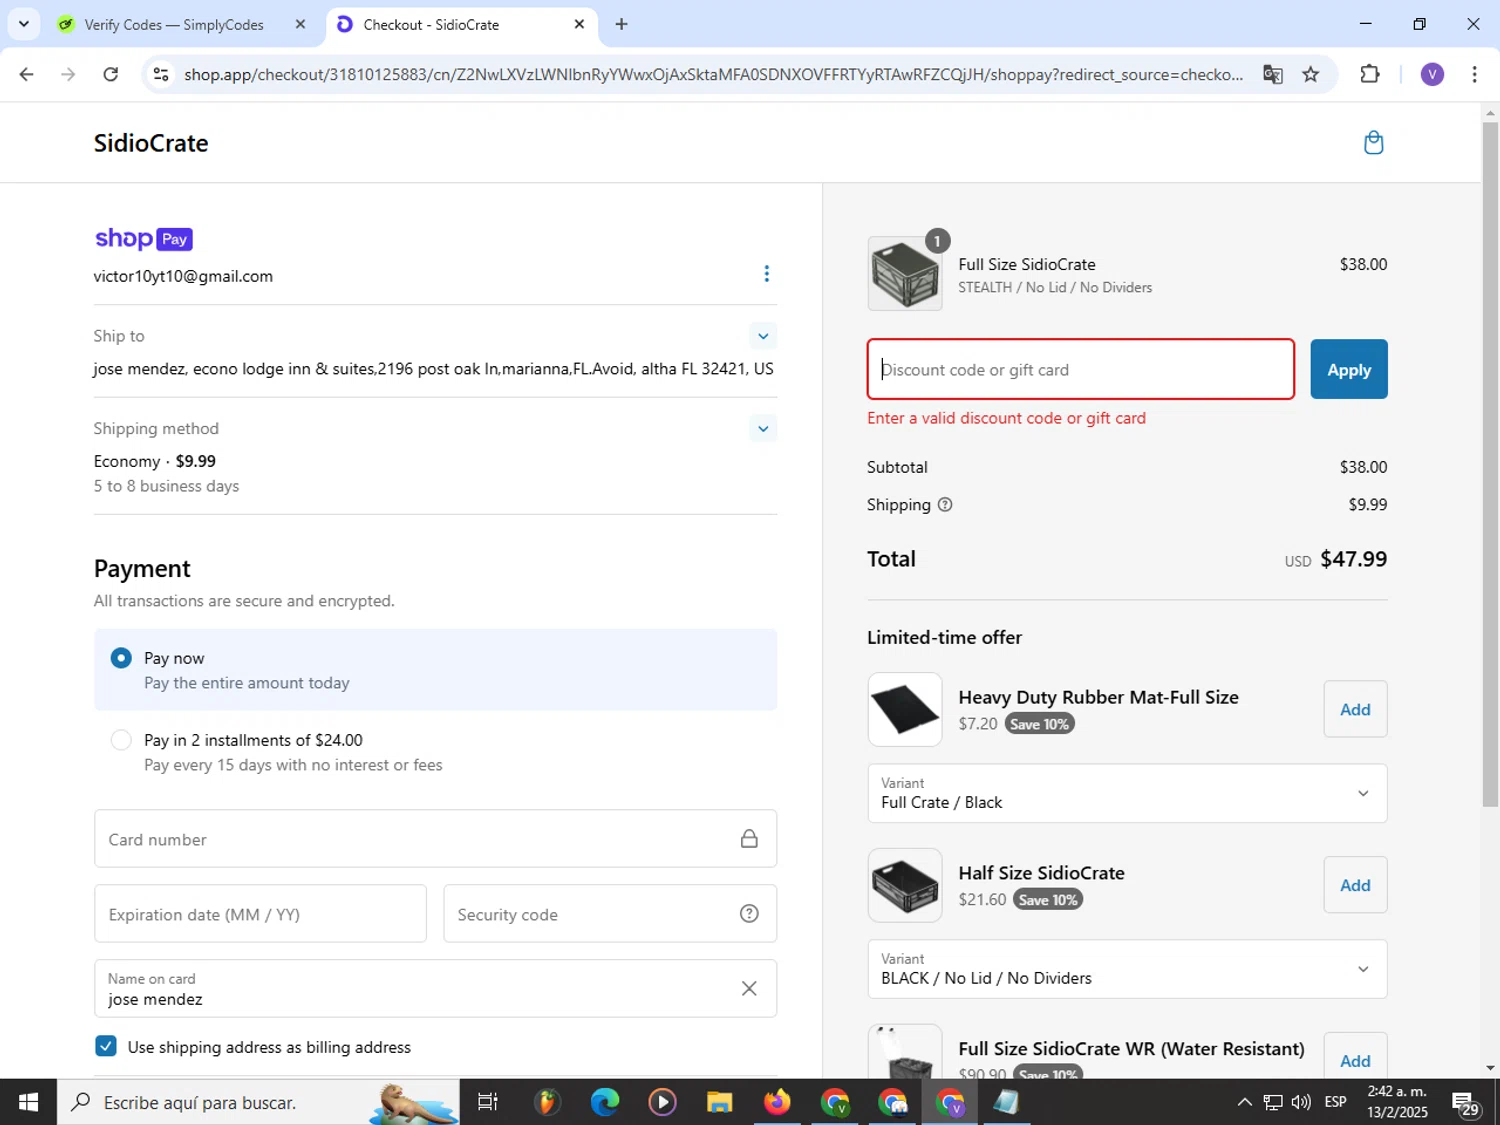
Task: Click the Total amount $47.99
Action: [1353, 559]
